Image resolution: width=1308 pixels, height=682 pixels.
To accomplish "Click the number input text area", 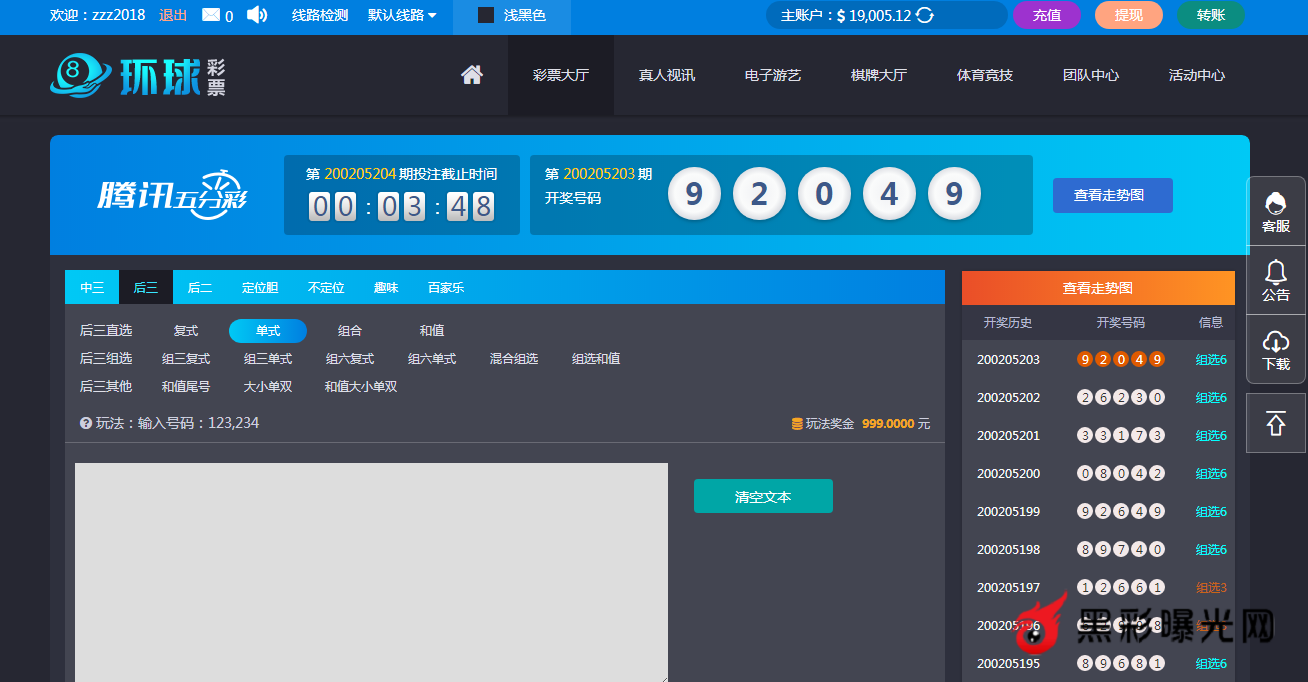I will pos(371,572).
